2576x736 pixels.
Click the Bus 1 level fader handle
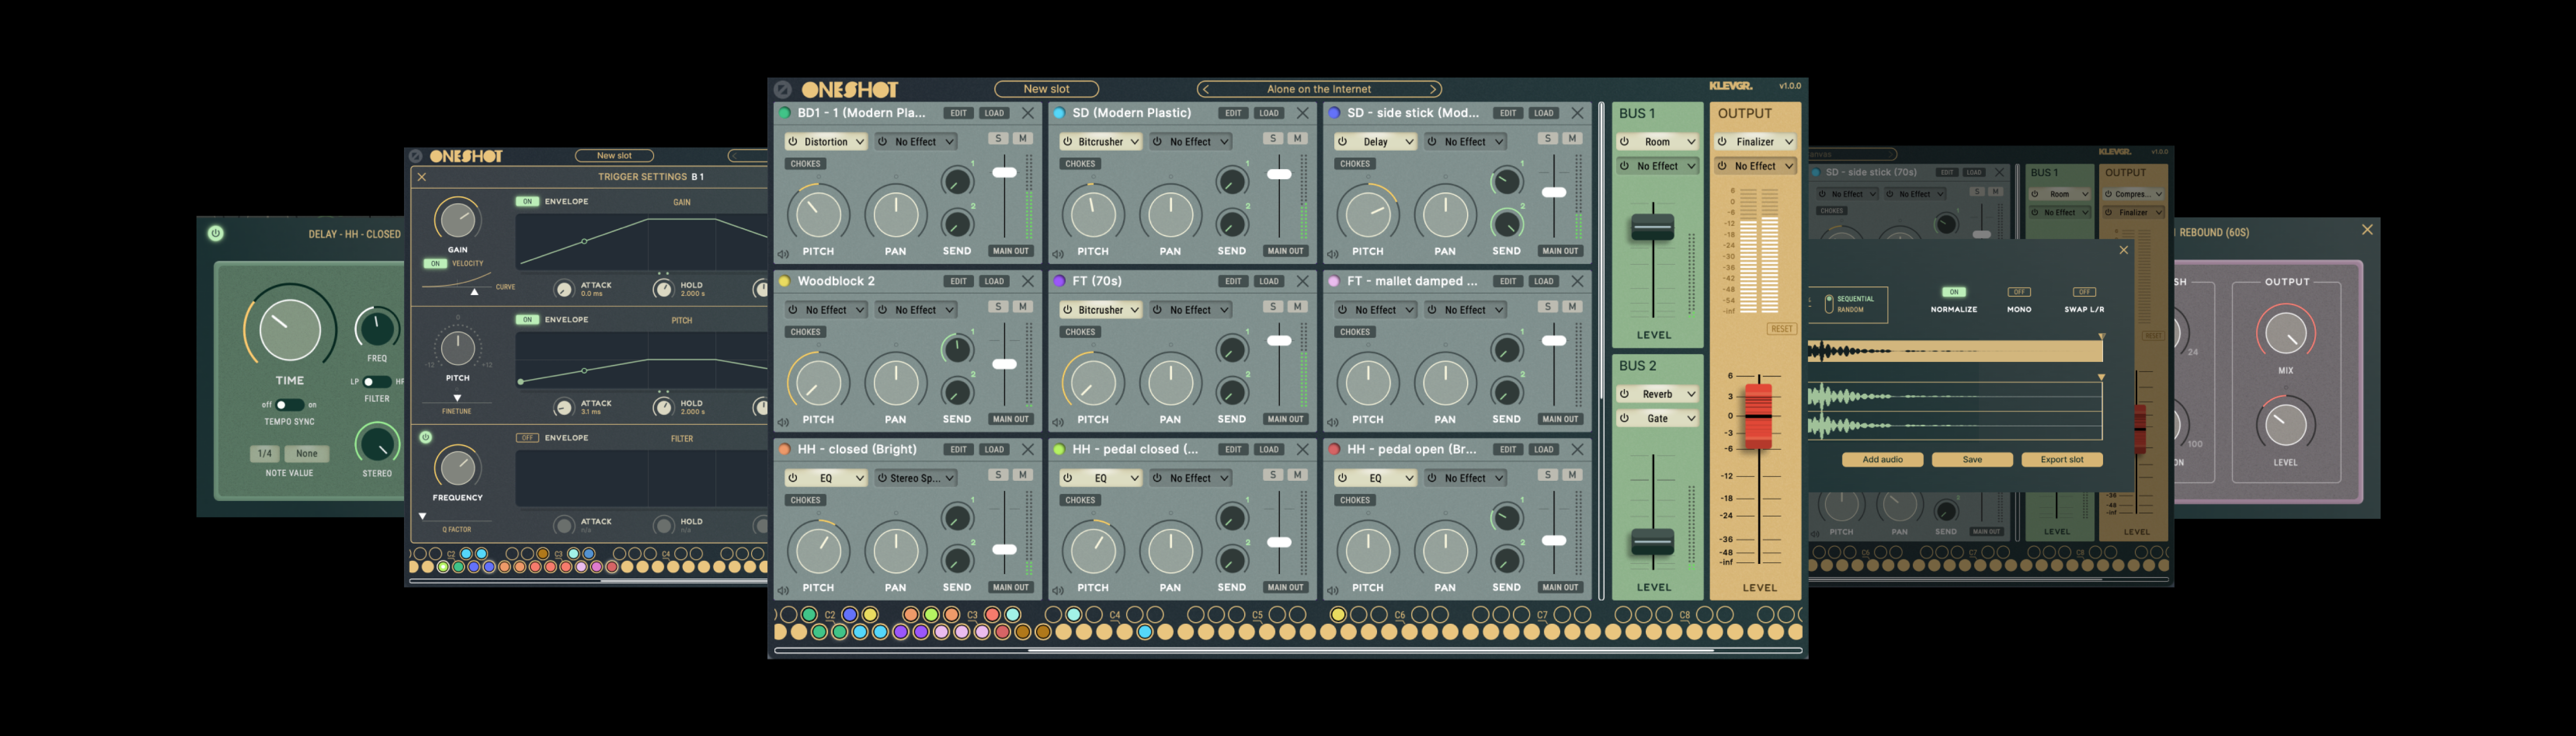[x=1652, y=227]
